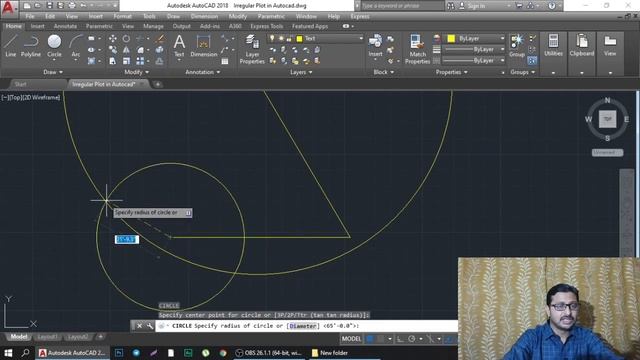Open OBS from the Windows taskbar
Image resolution: width=640 pixels, height=360 pixels.
click(x=269, y=353)
